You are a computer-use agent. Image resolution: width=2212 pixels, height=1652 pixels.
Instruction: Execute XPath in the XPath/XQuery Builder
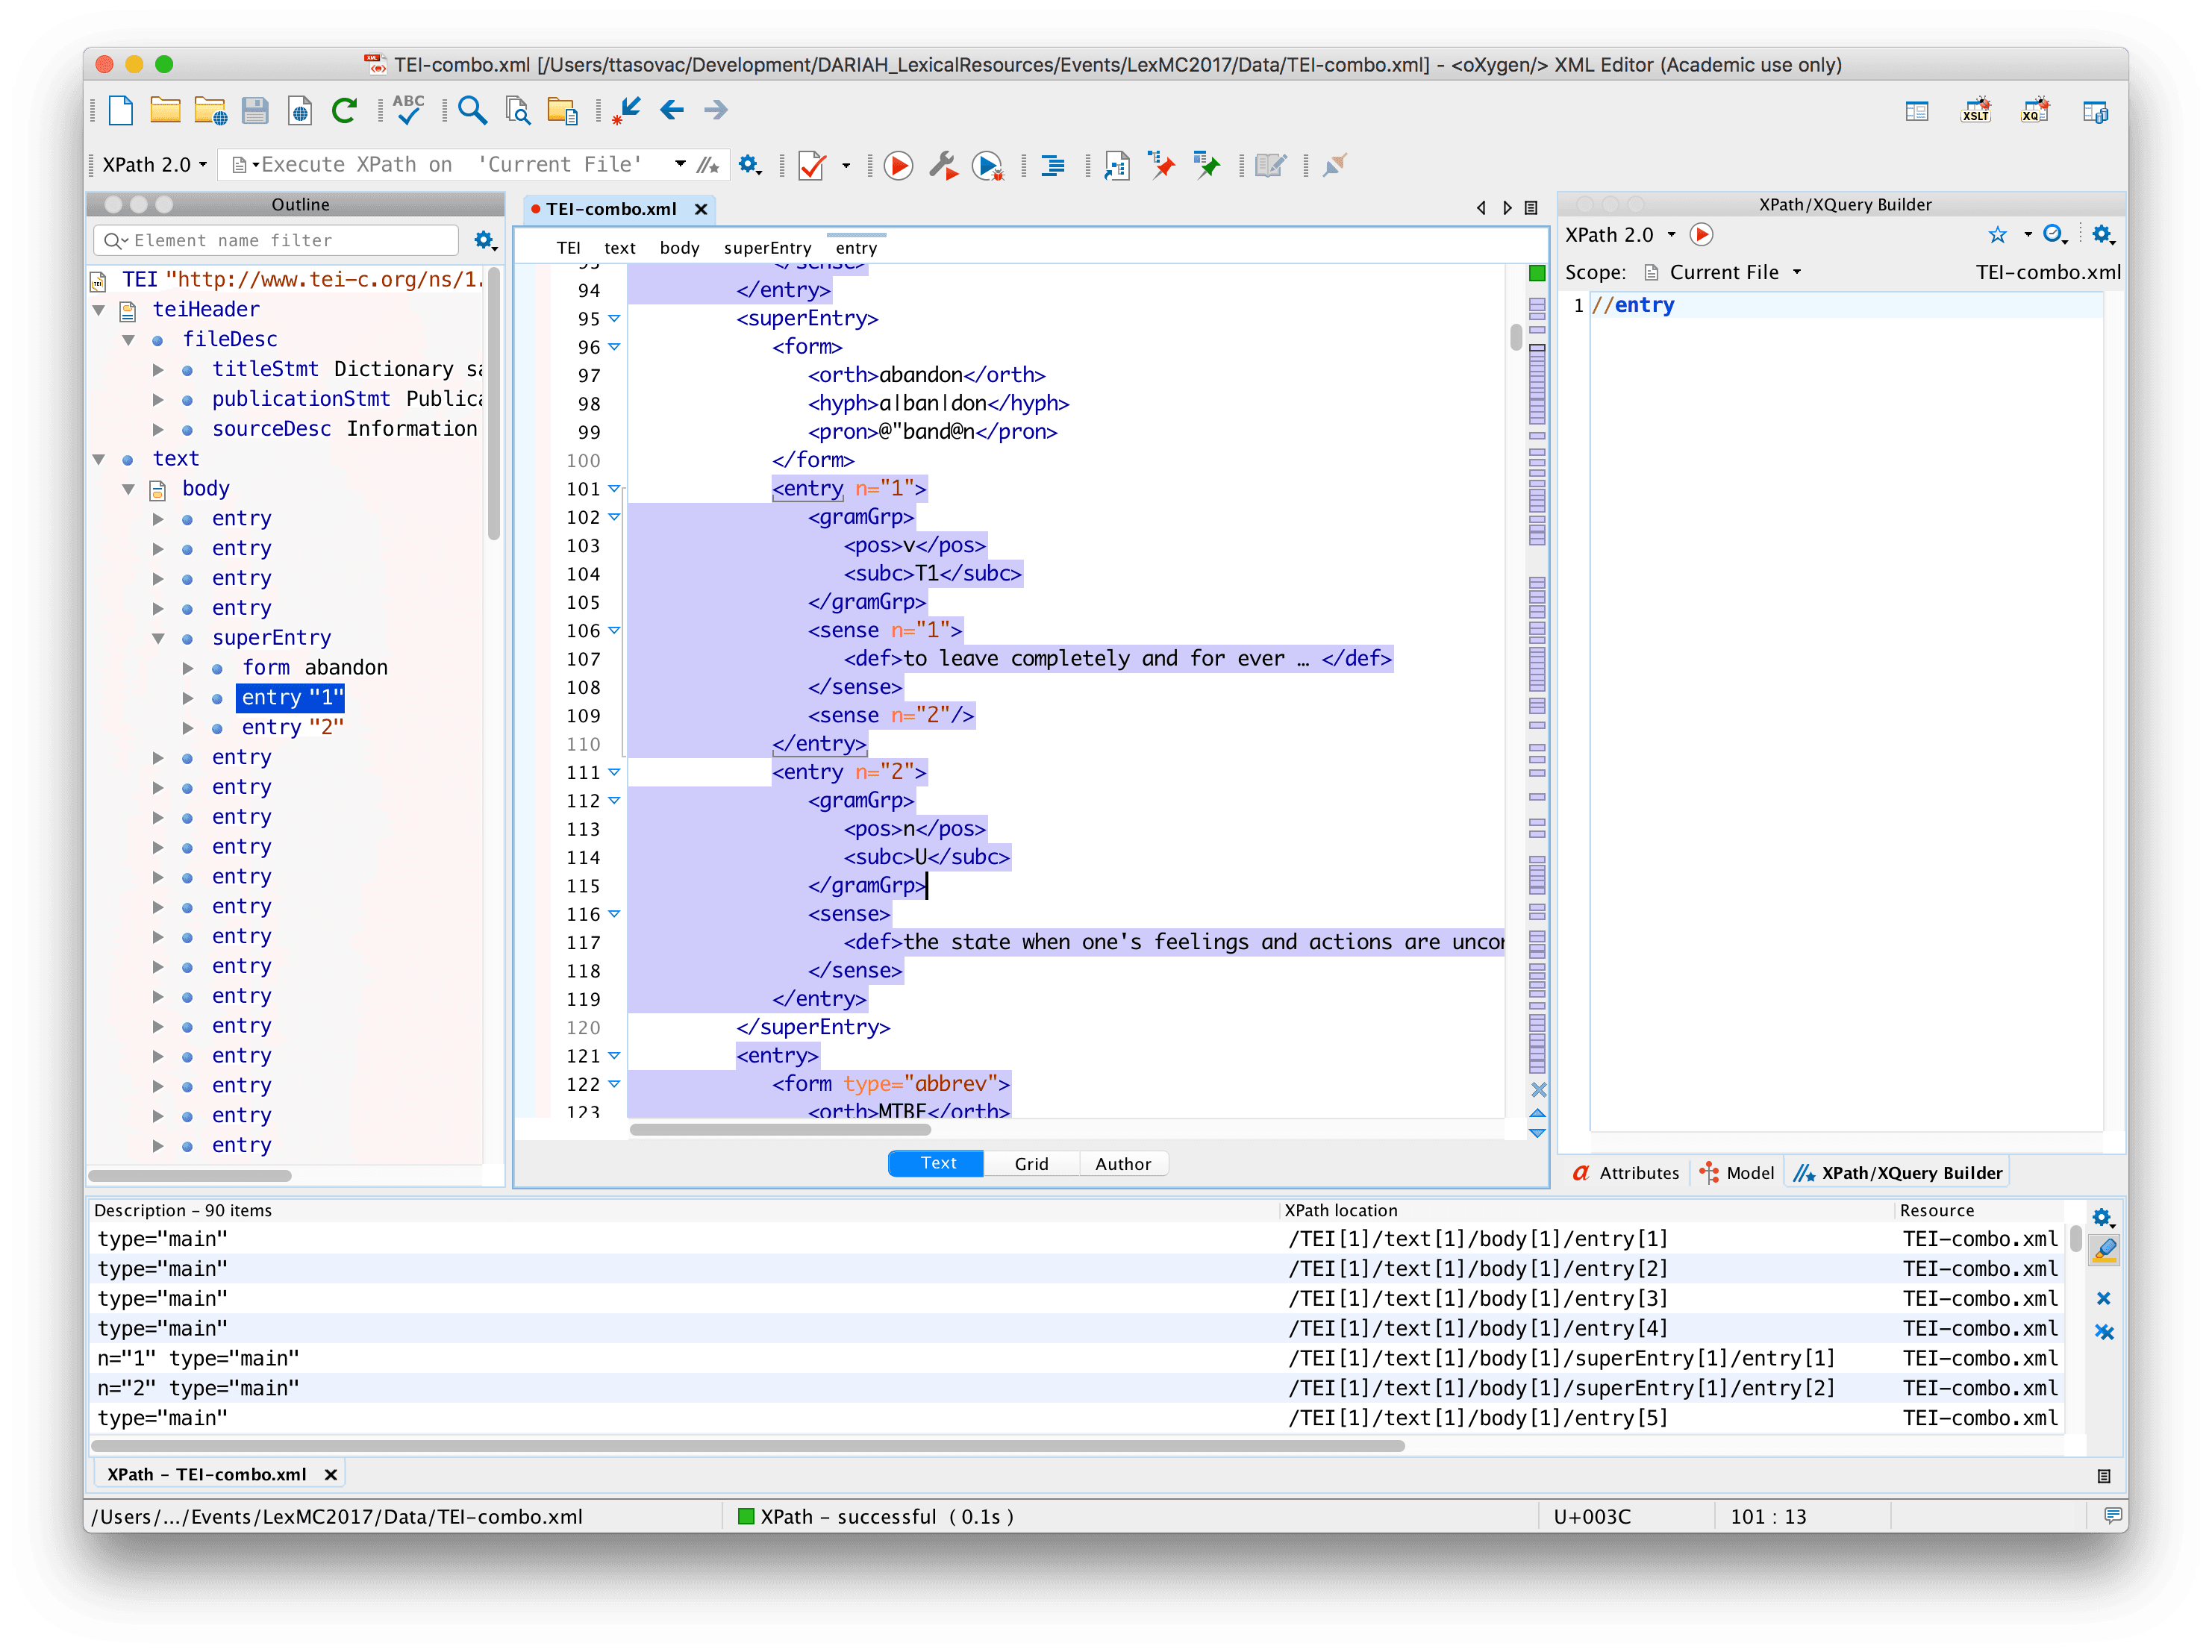tap(1701, 234)
